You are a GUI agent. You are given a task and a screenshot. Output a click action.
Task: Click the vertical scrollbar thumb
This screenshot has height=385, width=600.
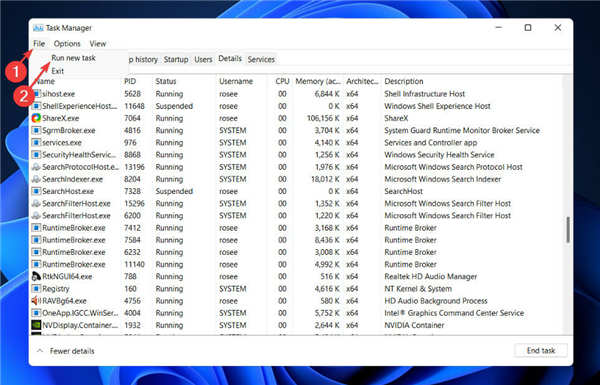click(x=568, y=230)
